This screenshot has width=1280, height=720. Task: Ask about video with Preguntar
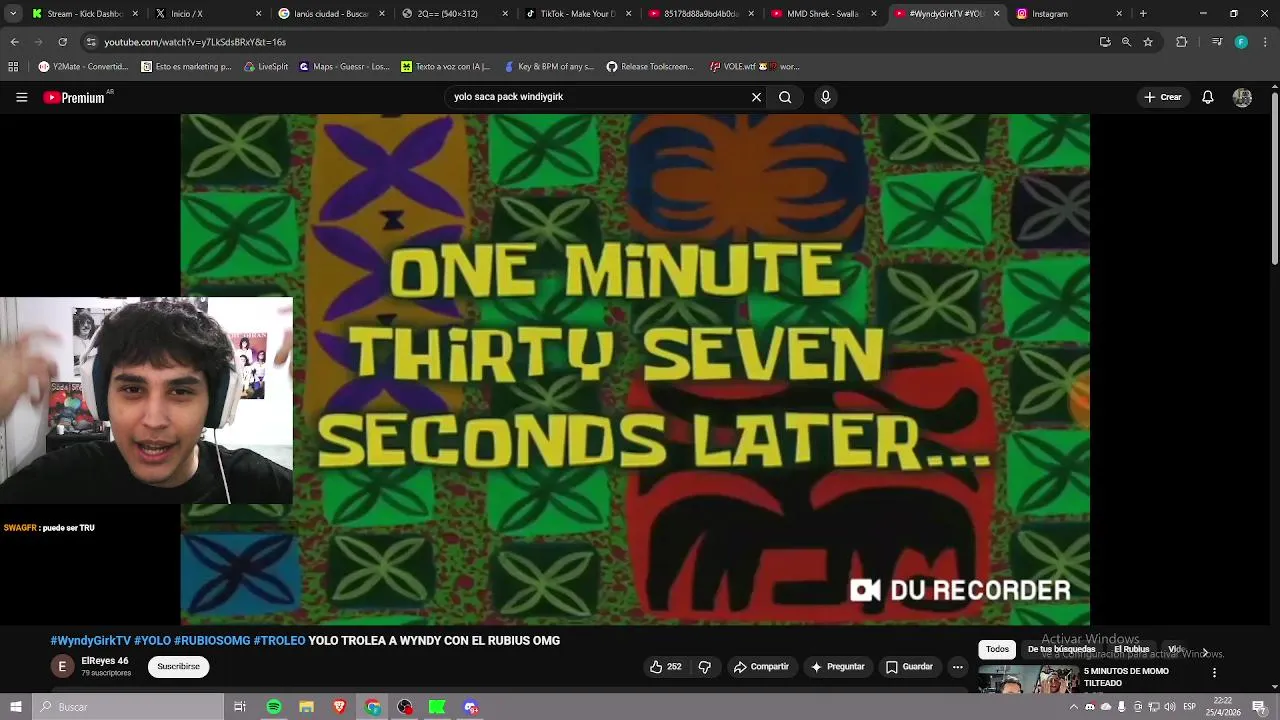point(837,667)
